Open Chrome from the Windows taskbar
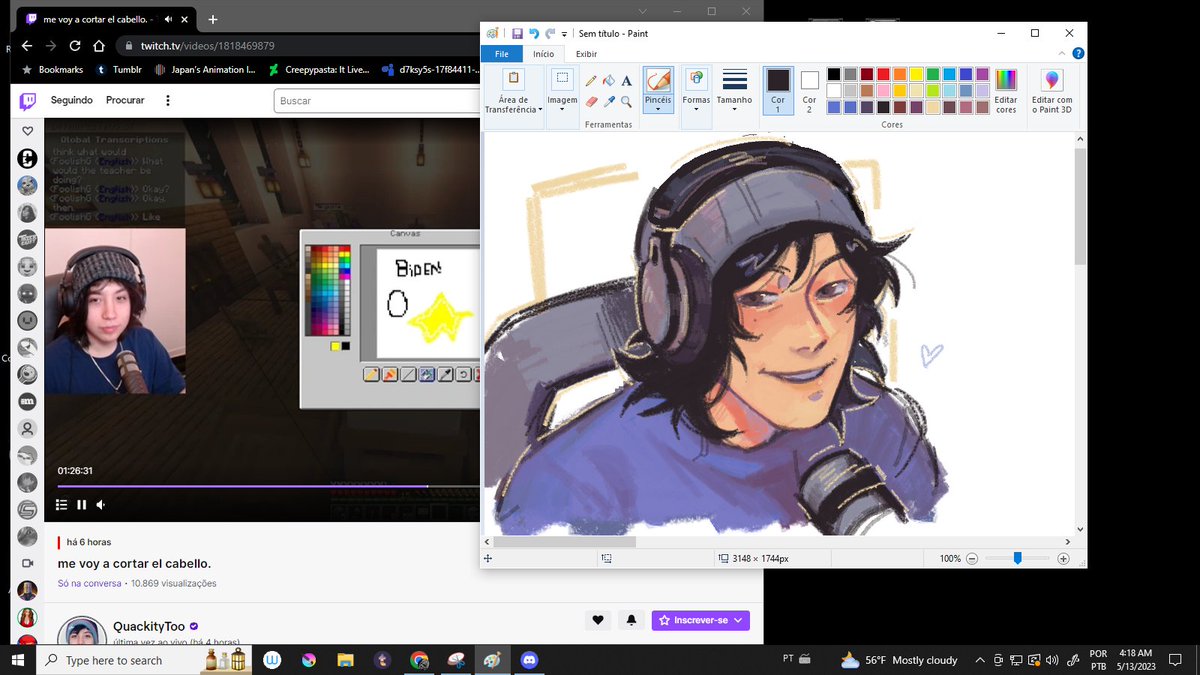 419,660
